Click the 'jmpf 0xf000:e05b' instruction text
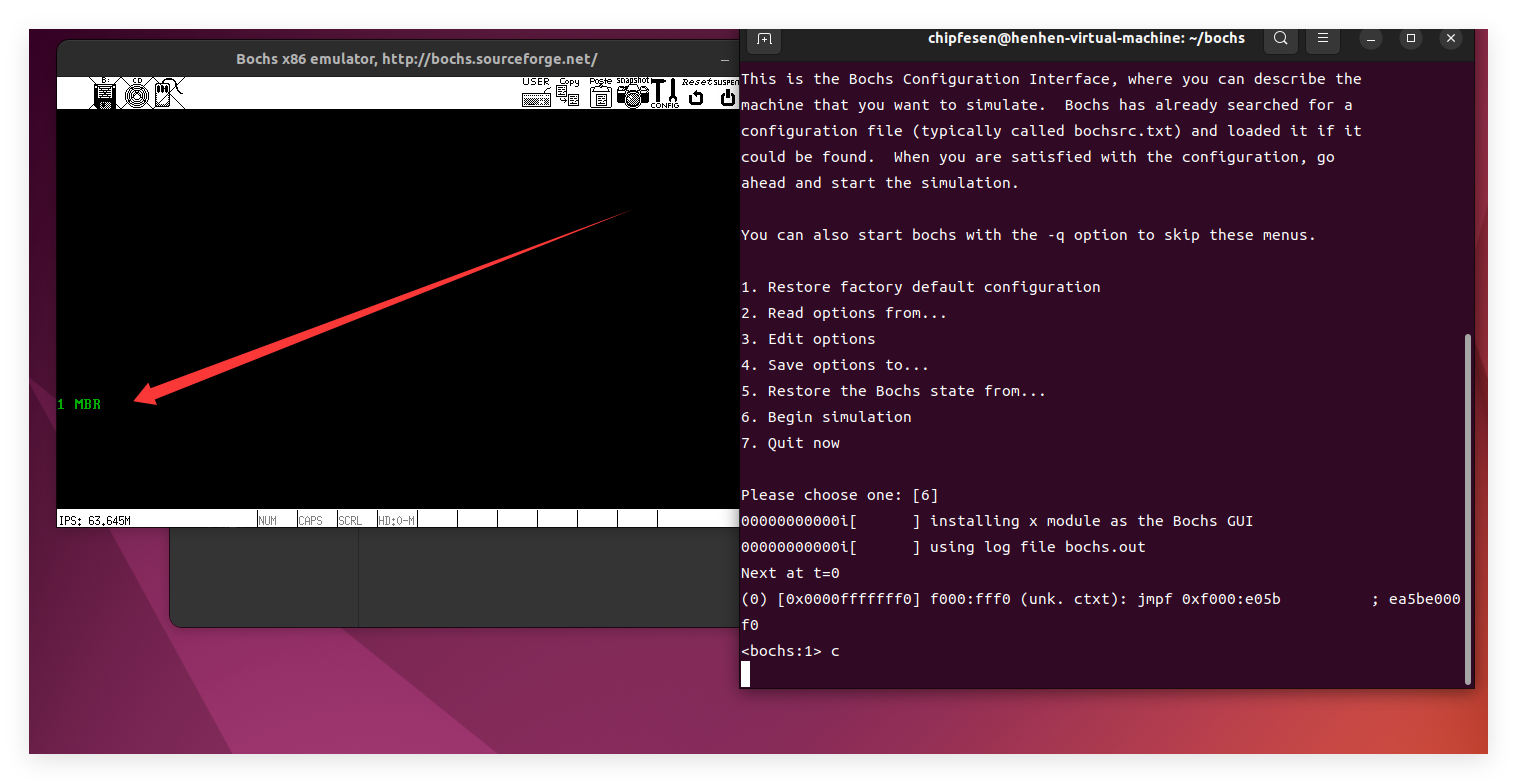Viewport: 1517px width, 783px height. (x=1208, y=599)
